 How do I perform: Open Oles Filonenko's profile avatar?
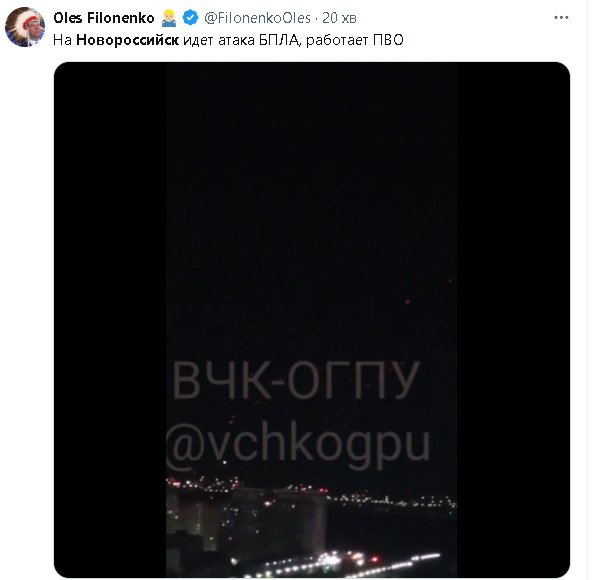[25, 27]
